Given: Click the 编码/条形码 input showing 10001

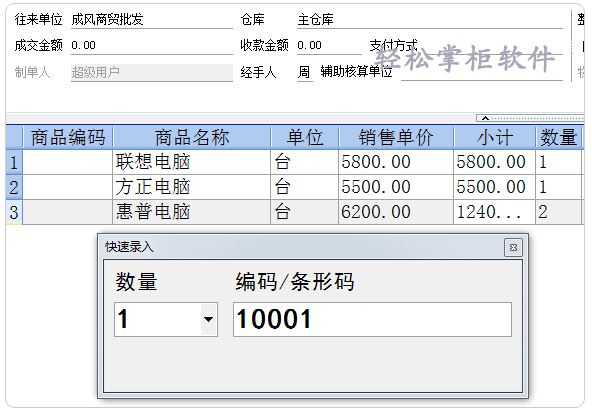Looking at the screenshot, I should [x=372, y=319].
